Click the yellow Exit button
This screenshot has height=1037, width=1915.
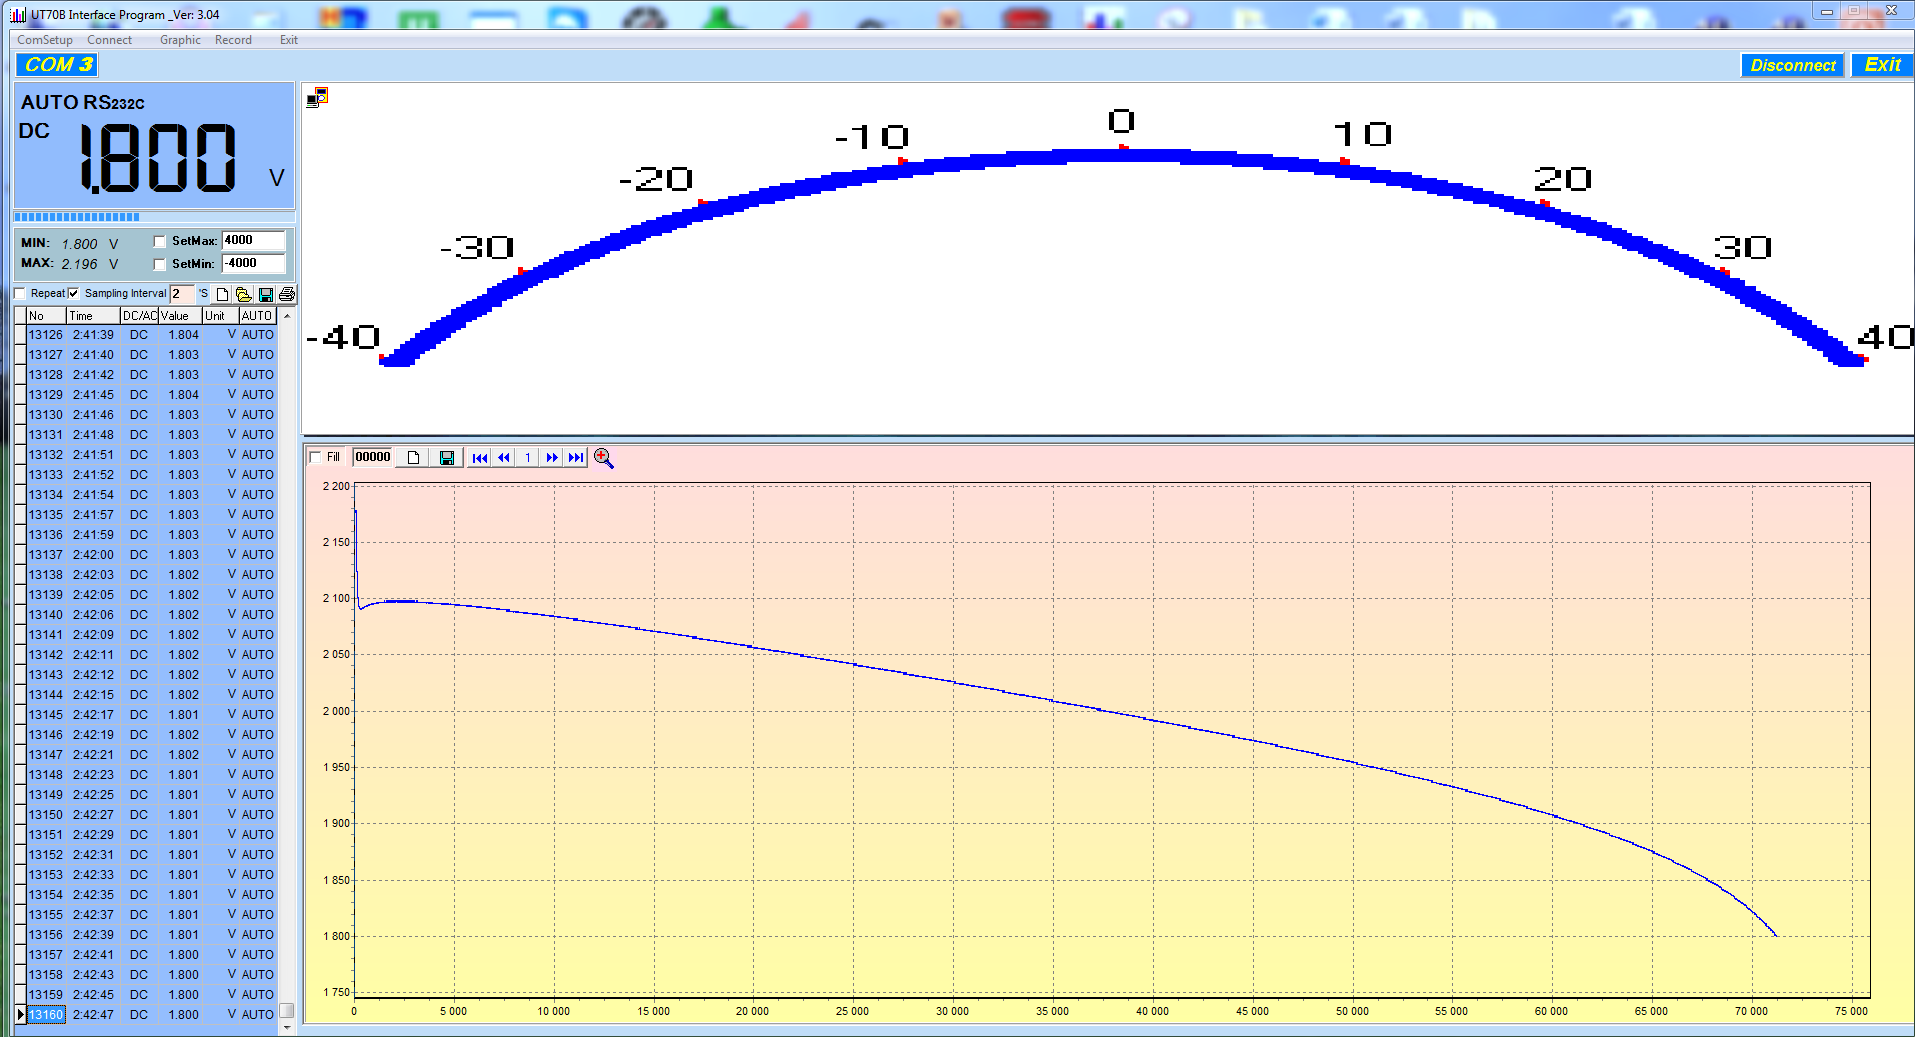point(1882,65)
